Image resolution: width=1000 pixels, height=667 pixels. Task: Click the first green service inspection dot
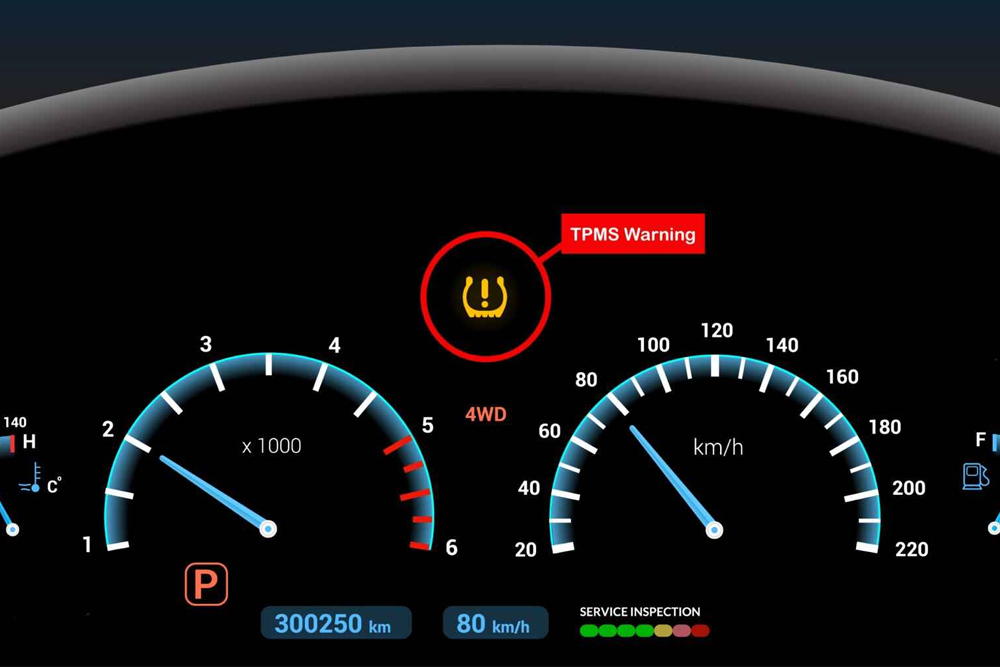click(x=589, y=631)
